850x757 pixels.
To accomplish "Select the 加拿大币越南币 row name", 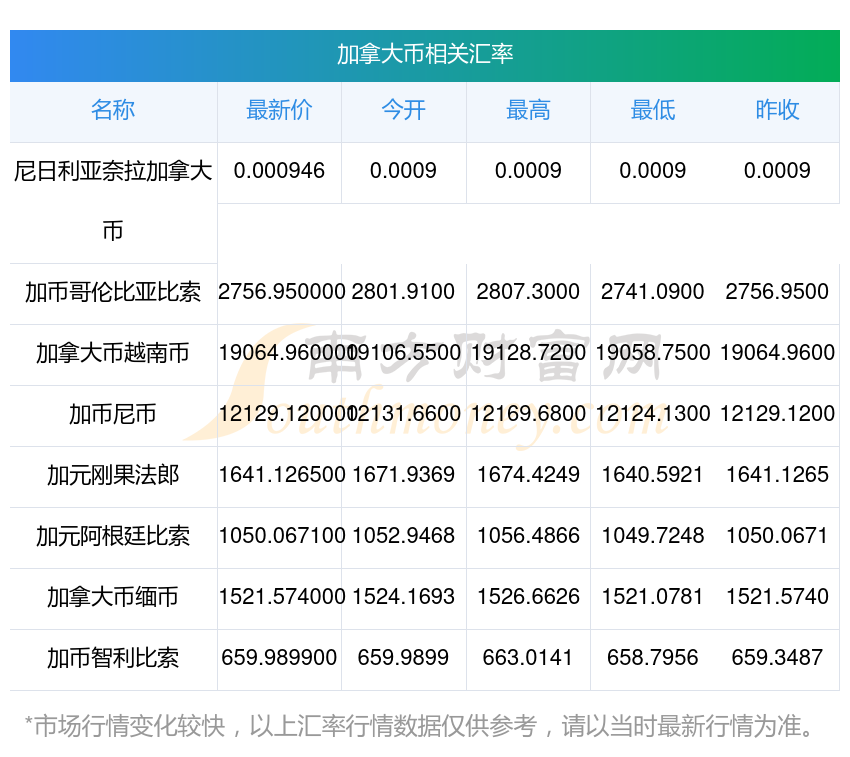I will [113, 353].
